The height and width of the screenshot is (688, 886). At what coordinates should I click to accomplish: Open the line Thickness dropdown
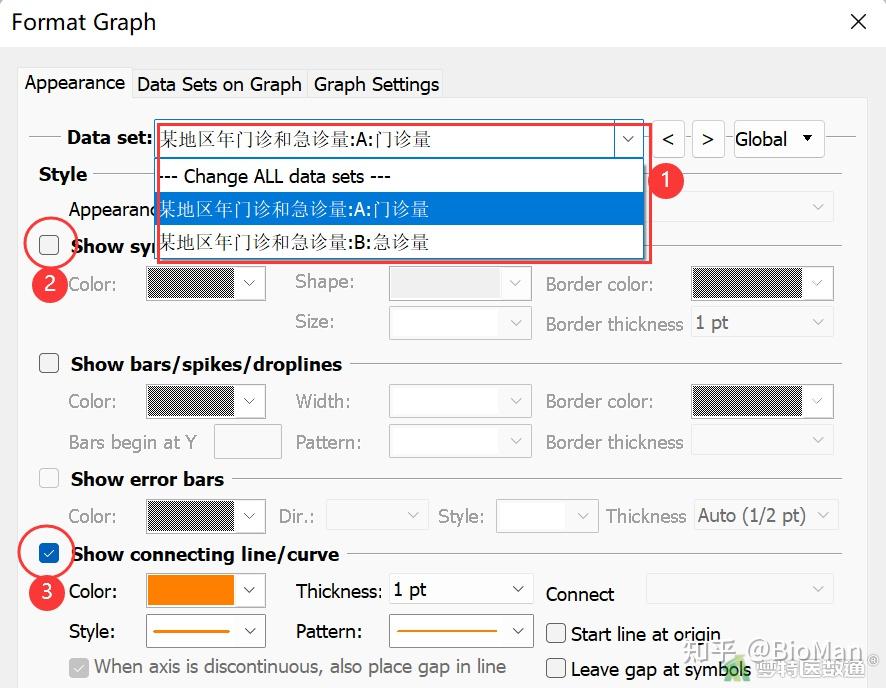(x=460, y=590)
